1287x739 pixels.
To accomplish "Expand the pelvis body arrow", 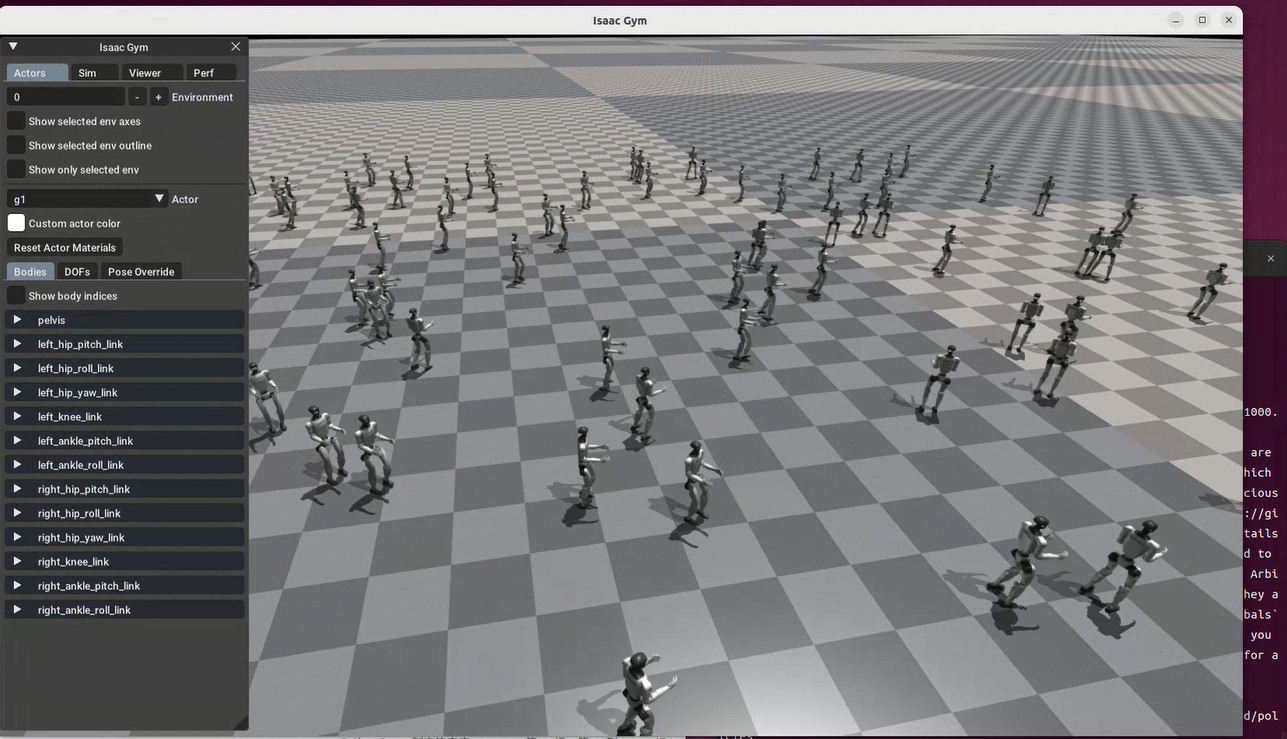I will coord(17,320).
